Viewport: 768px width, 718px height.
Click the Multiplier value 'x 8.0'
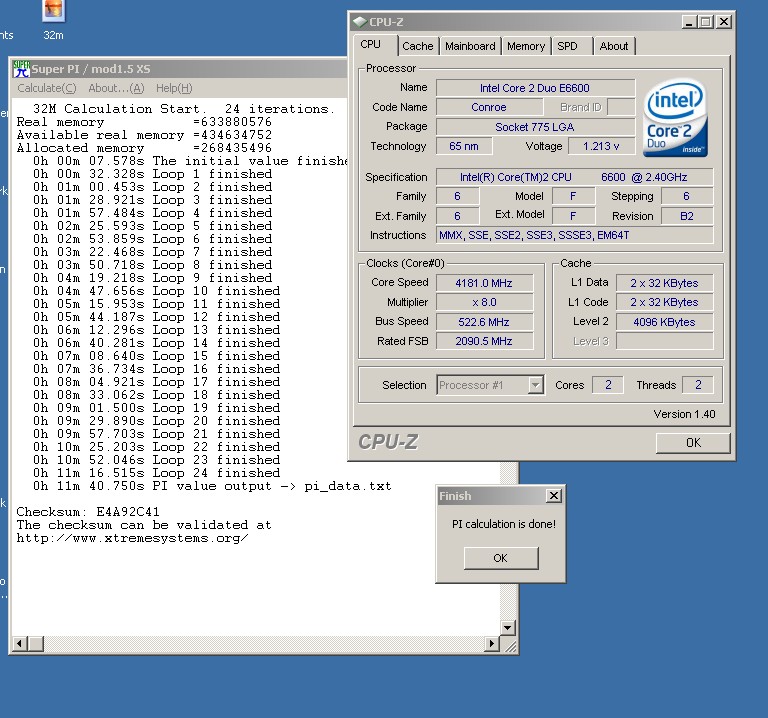point(484,302)
